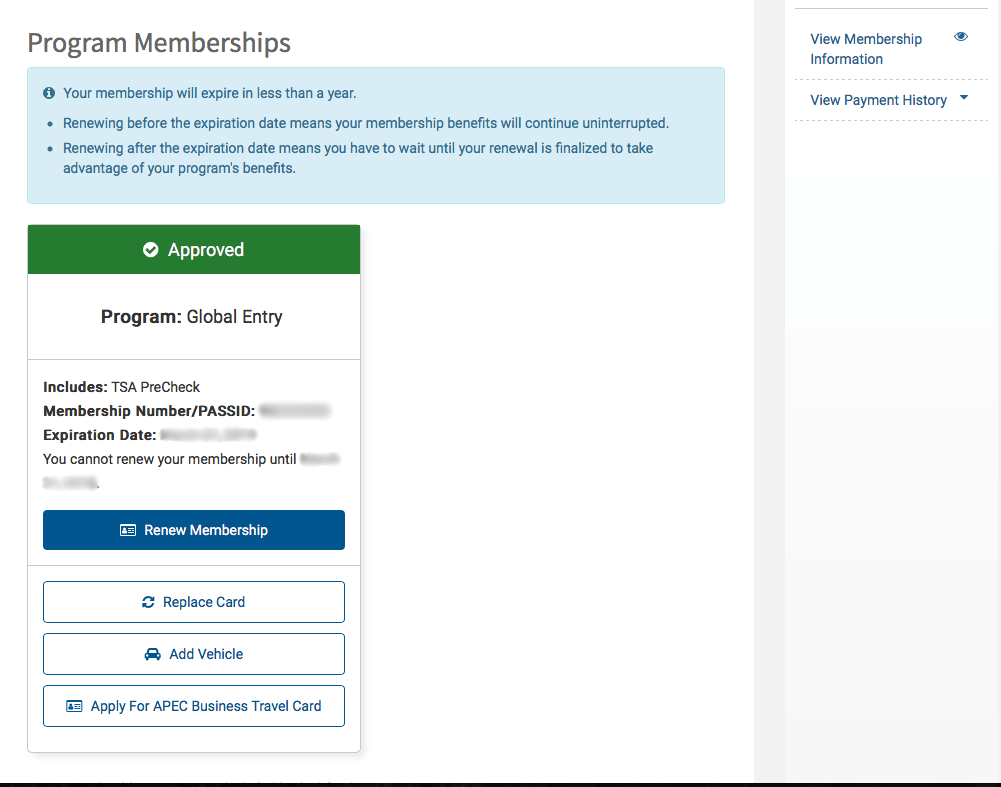1001x787 pixels.
Task: Click the eye icon beside View Membership Information
Action: click(x=961, y=37)
